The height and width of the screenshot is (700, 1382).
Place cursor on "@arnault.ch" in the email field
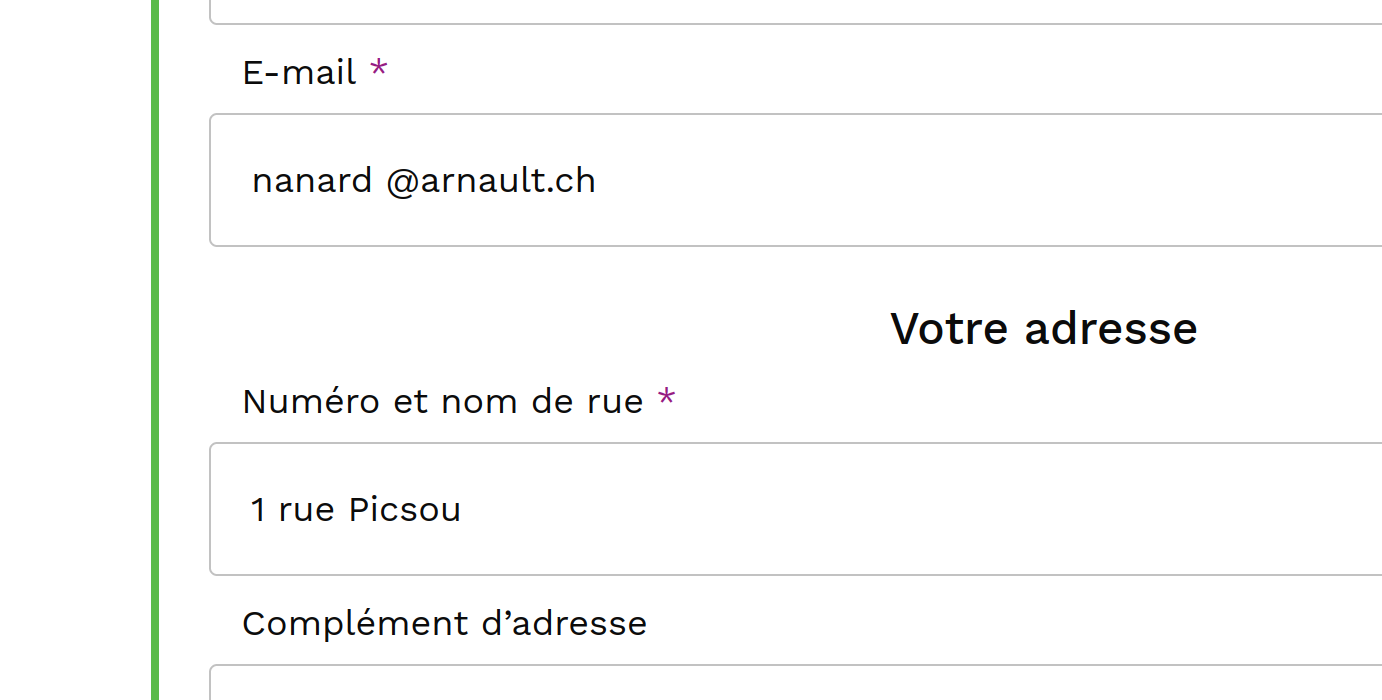point(490,181)
